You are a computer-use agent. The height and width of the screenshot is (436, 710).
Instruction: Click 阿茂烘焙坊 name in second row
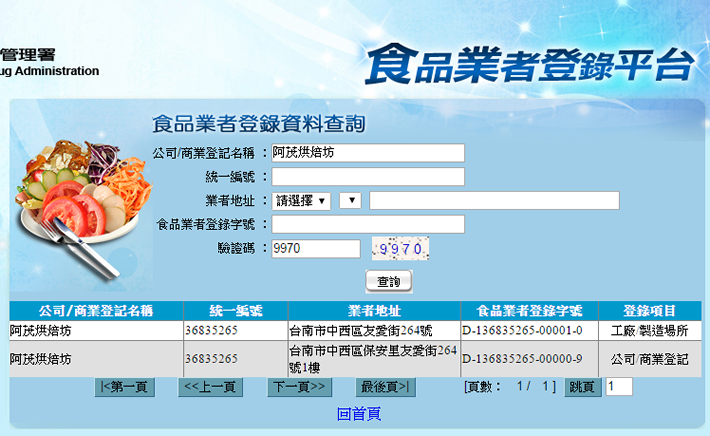tap(41, 359)
